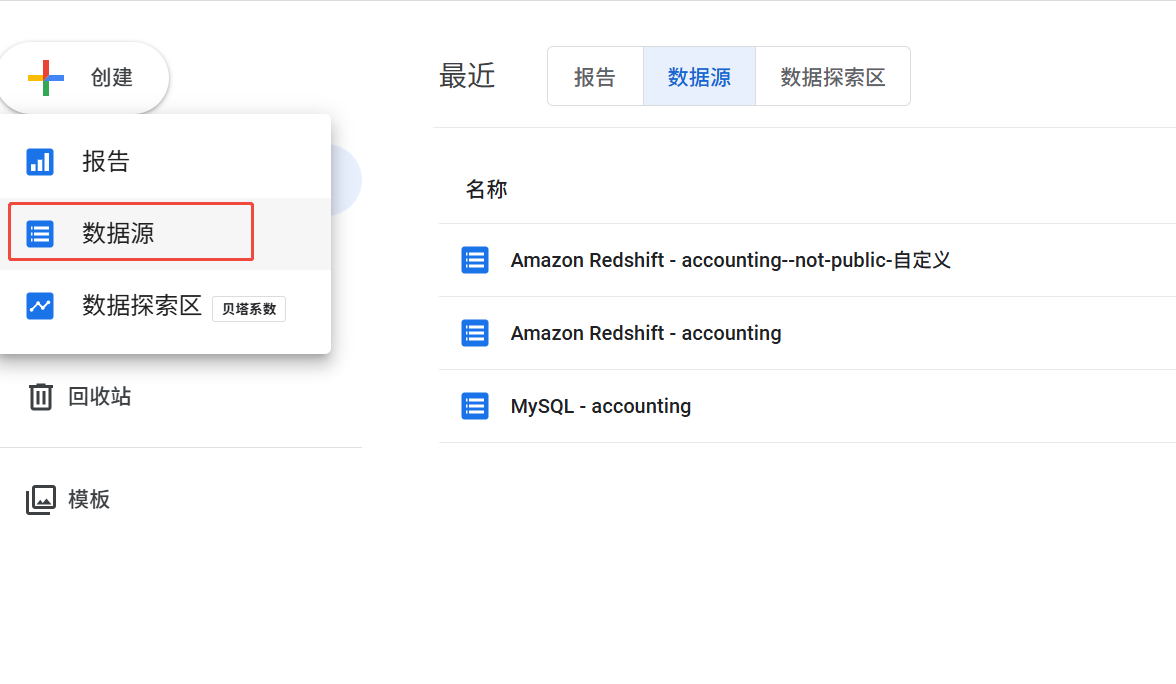Click the icon beside MySQL - accounting
Image resolution: width=1176 pixels, height=684 pixels.
pyautogui.click(x=475, y=406)
